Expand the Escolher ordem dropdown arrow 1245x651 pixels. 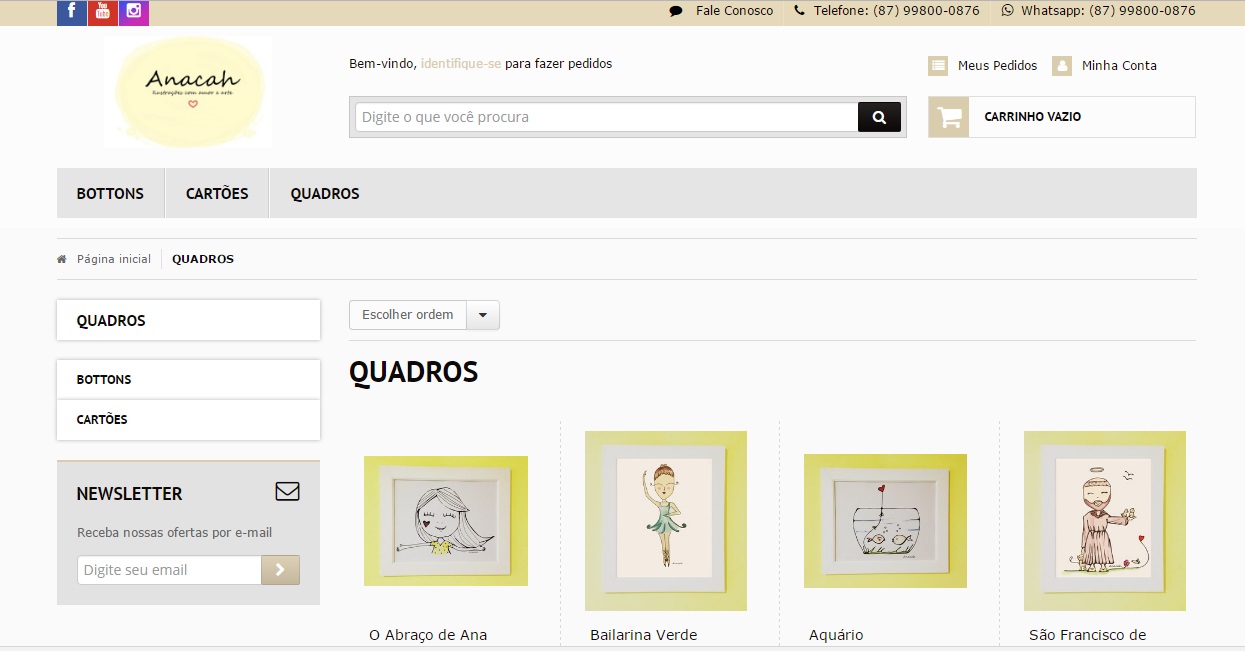[483, 315]
